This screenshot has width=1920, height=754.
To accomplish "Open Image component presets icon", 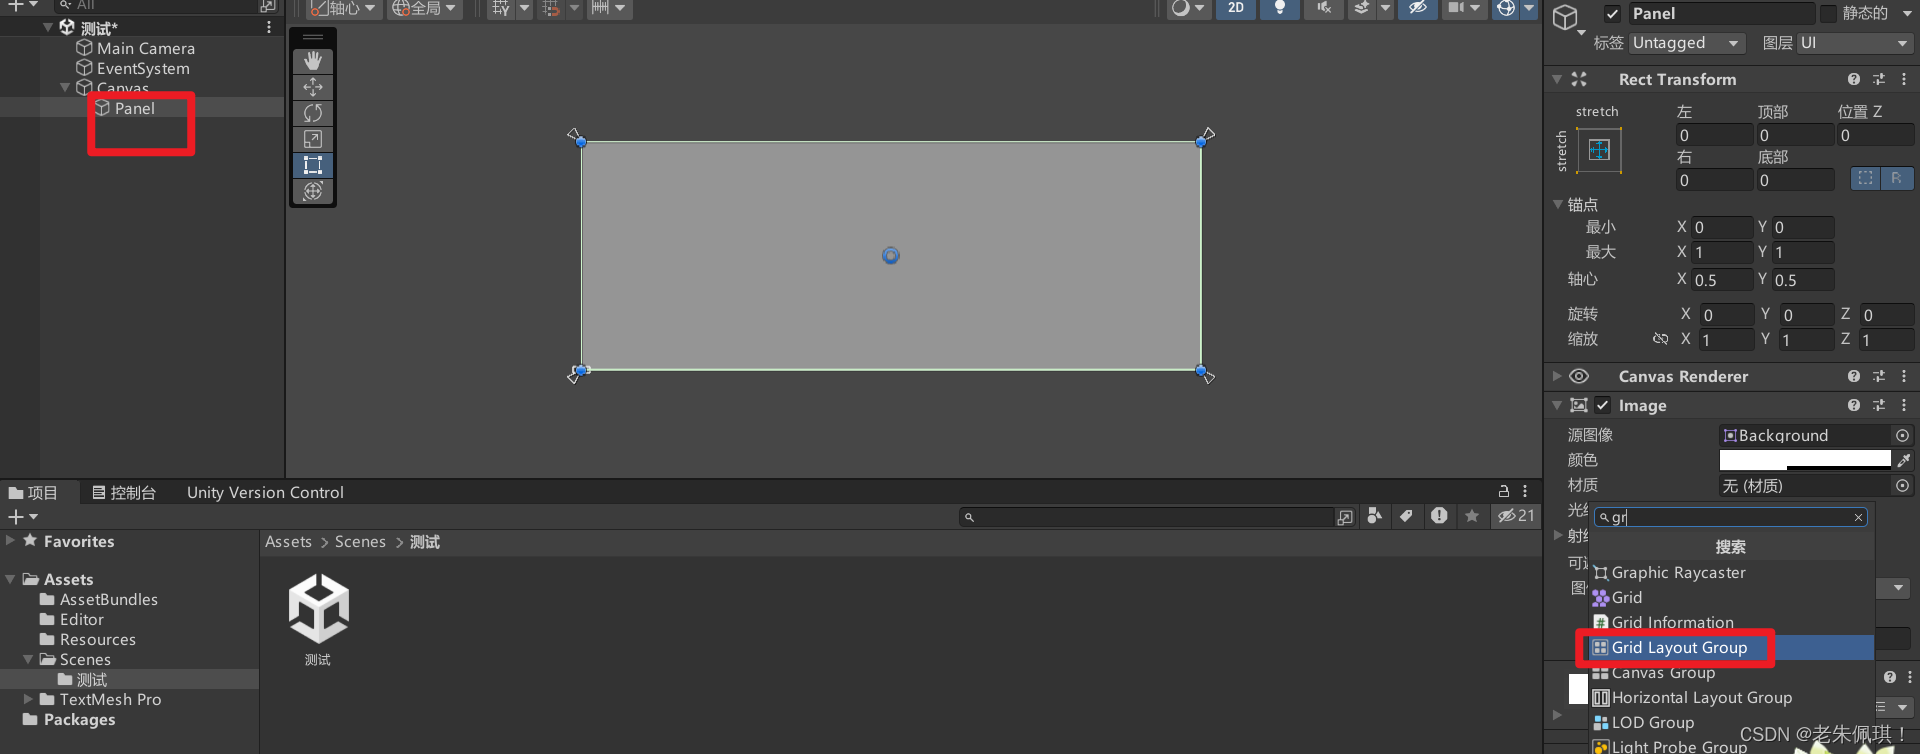I will pyautogui.click(x=1879, y=405).
